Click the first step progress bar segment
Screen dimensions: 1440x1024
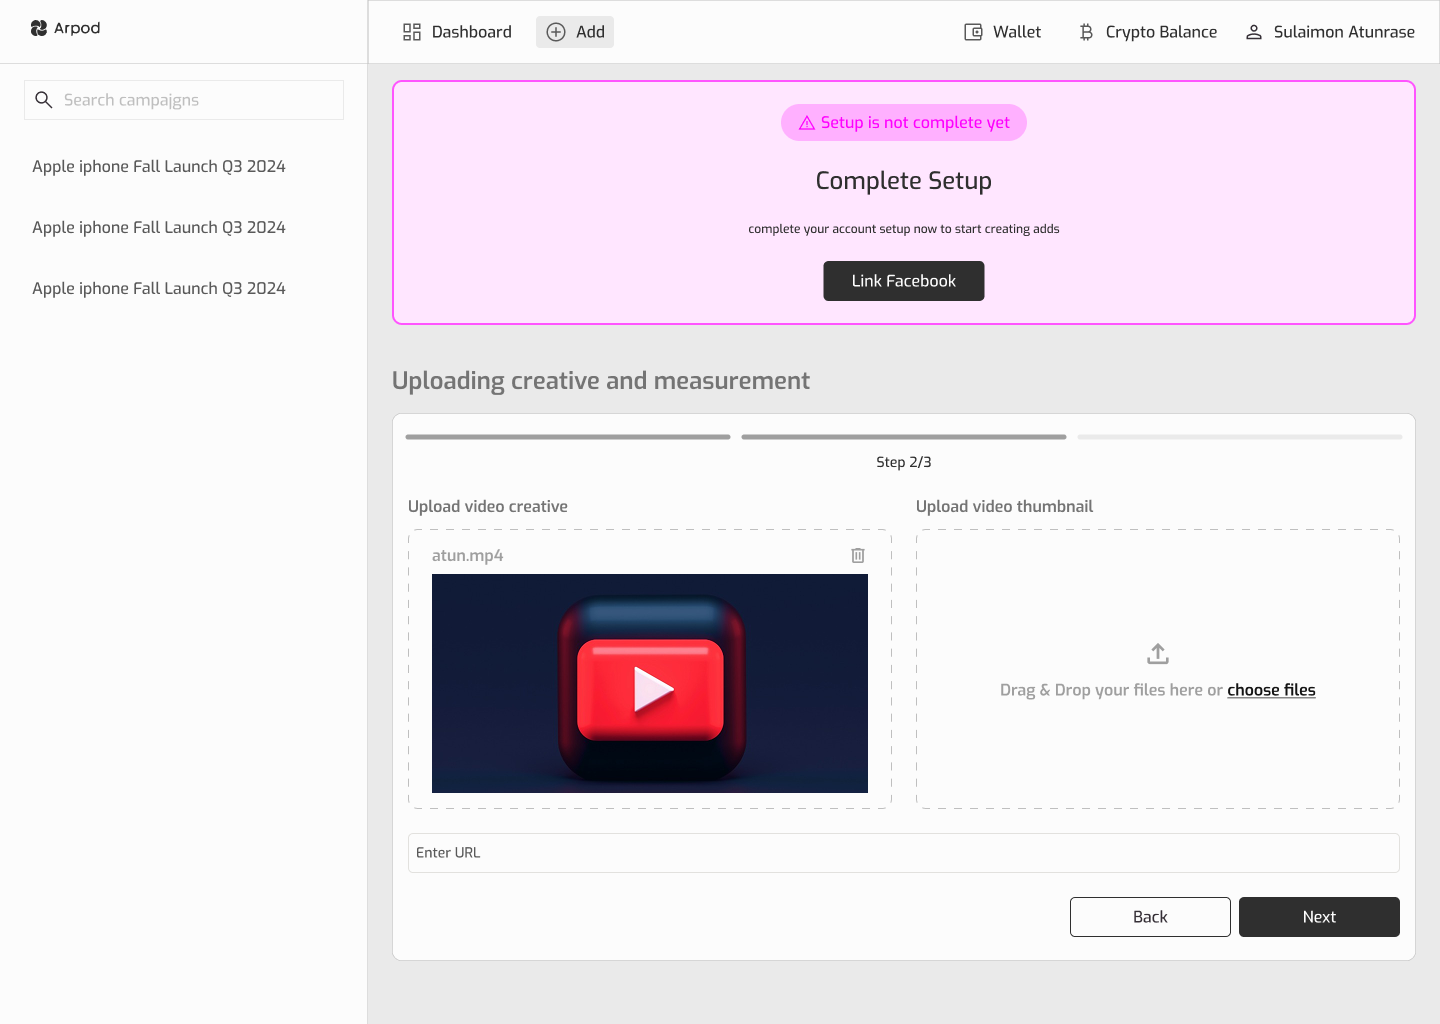pos(568,437)
